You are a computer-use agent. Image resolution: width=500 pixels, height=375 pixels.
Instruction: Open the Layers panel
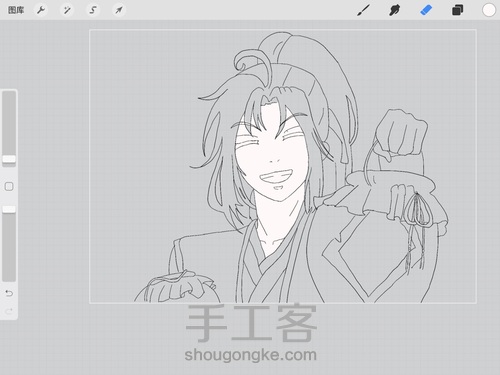457,10
